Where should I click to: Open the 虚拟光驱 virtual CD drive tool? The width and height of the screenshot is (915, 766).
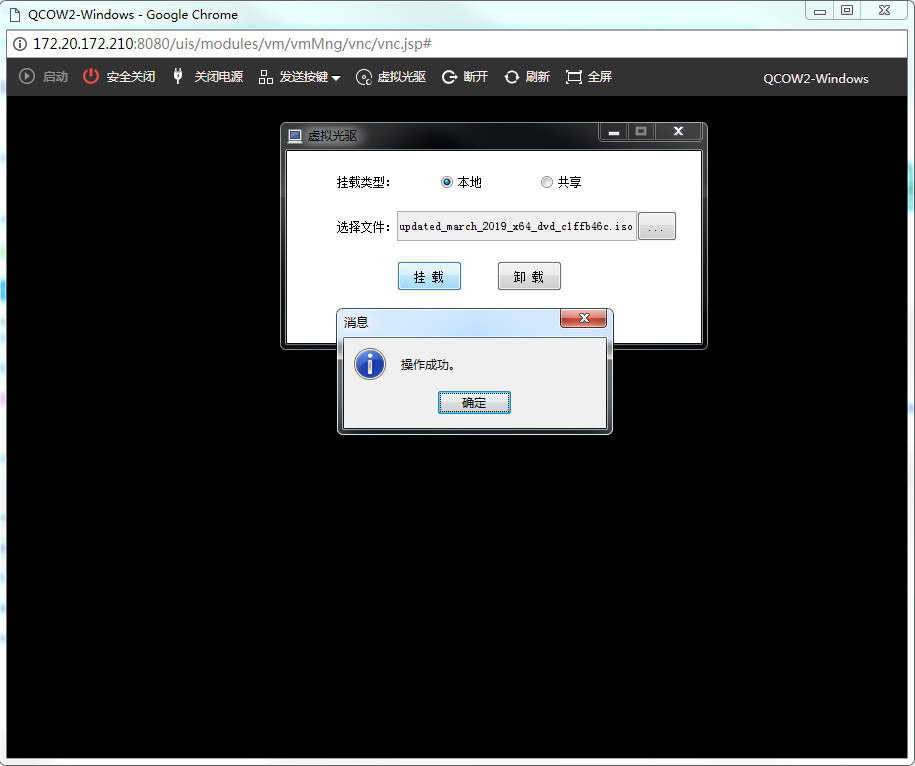pos(391,77)
